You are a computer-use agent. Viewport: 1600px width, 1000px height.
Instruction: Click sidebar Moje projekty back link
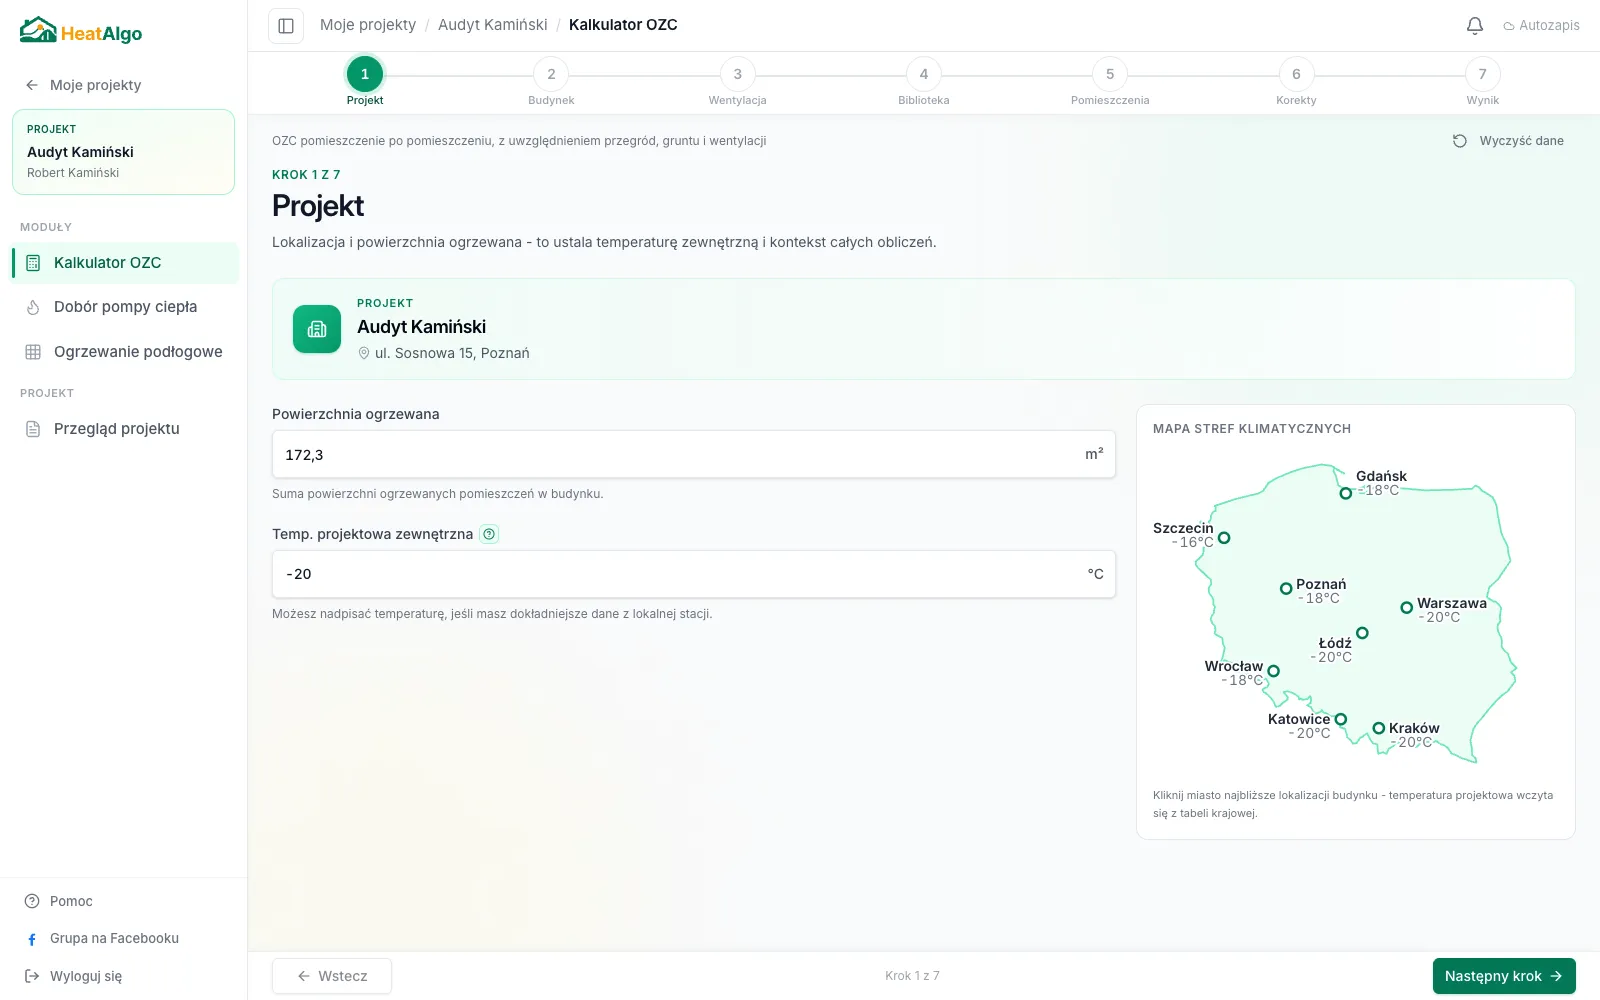tap(84, 85)
